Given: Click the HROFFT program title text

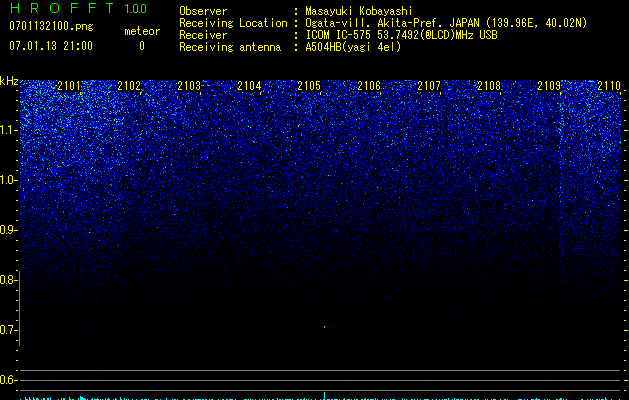Looking at the screenshot, I should point(62,8).
